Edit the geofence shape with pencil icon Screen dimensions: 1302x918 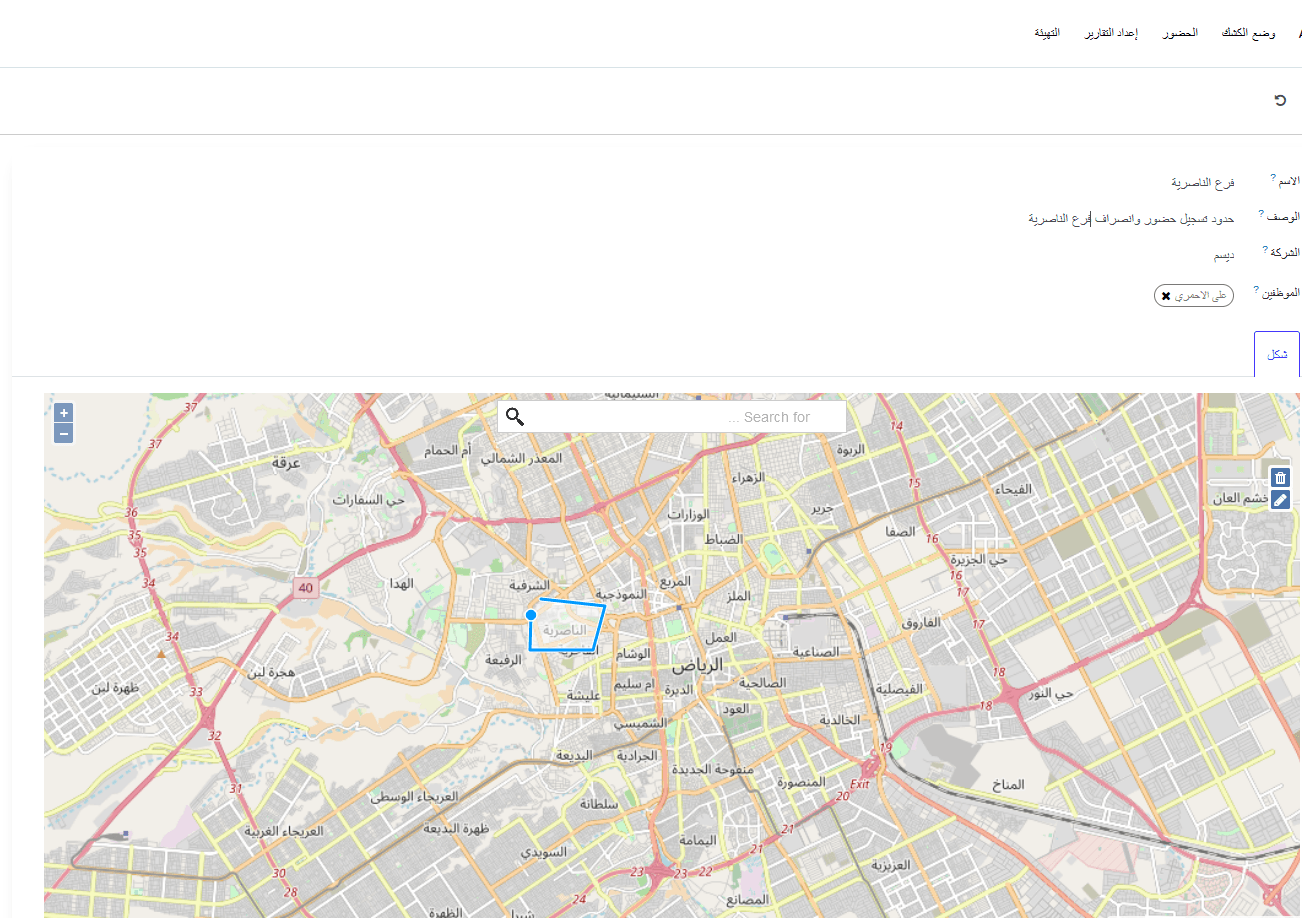tap(1280, 499)
